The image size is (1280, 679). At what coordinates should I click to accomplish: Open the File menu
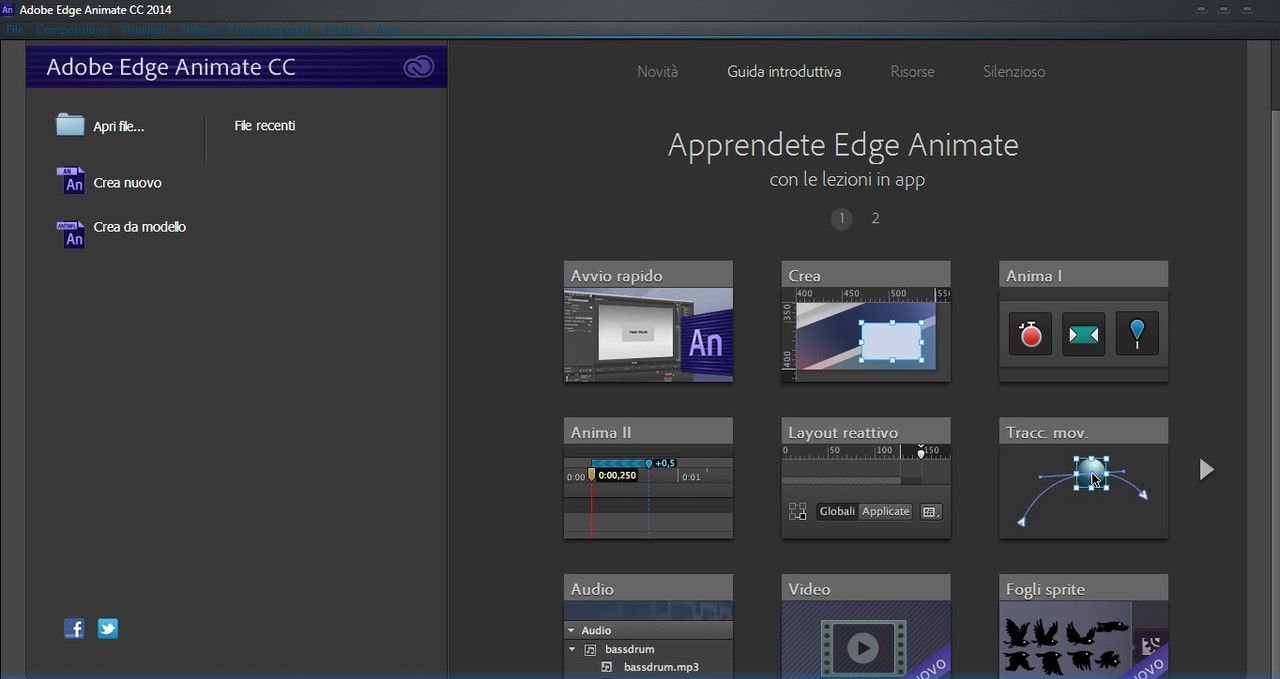(14, 29)
